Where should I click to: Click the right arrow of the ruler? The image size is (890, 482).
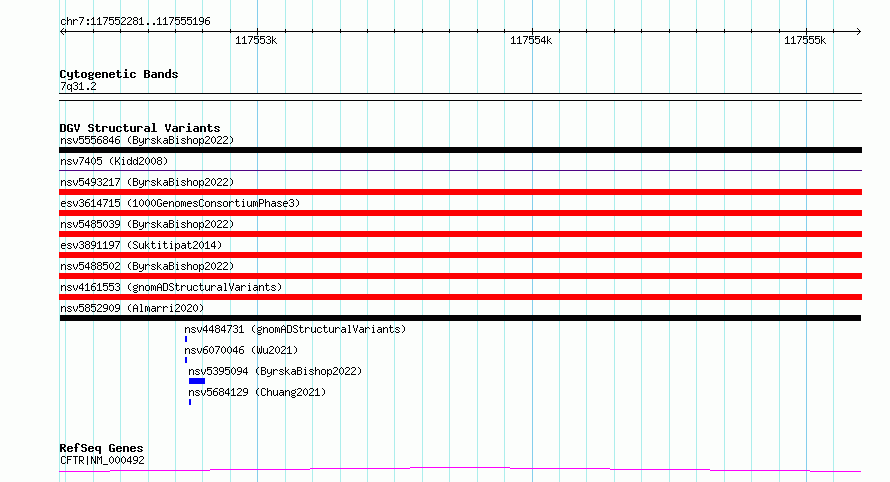tap(858, 32)
